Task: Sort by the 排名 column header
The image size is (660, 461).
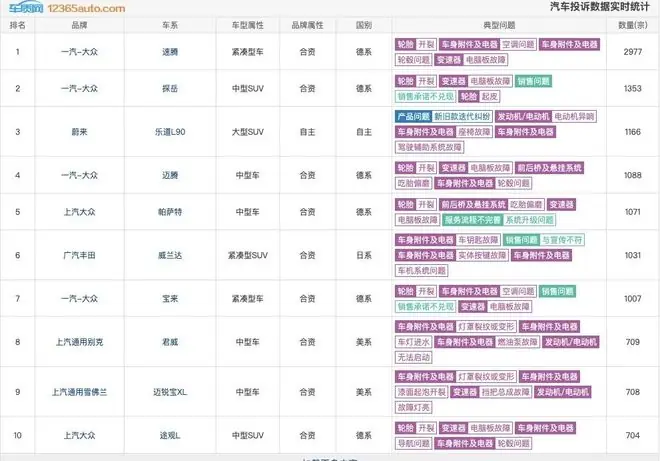Action: point(17,25)
